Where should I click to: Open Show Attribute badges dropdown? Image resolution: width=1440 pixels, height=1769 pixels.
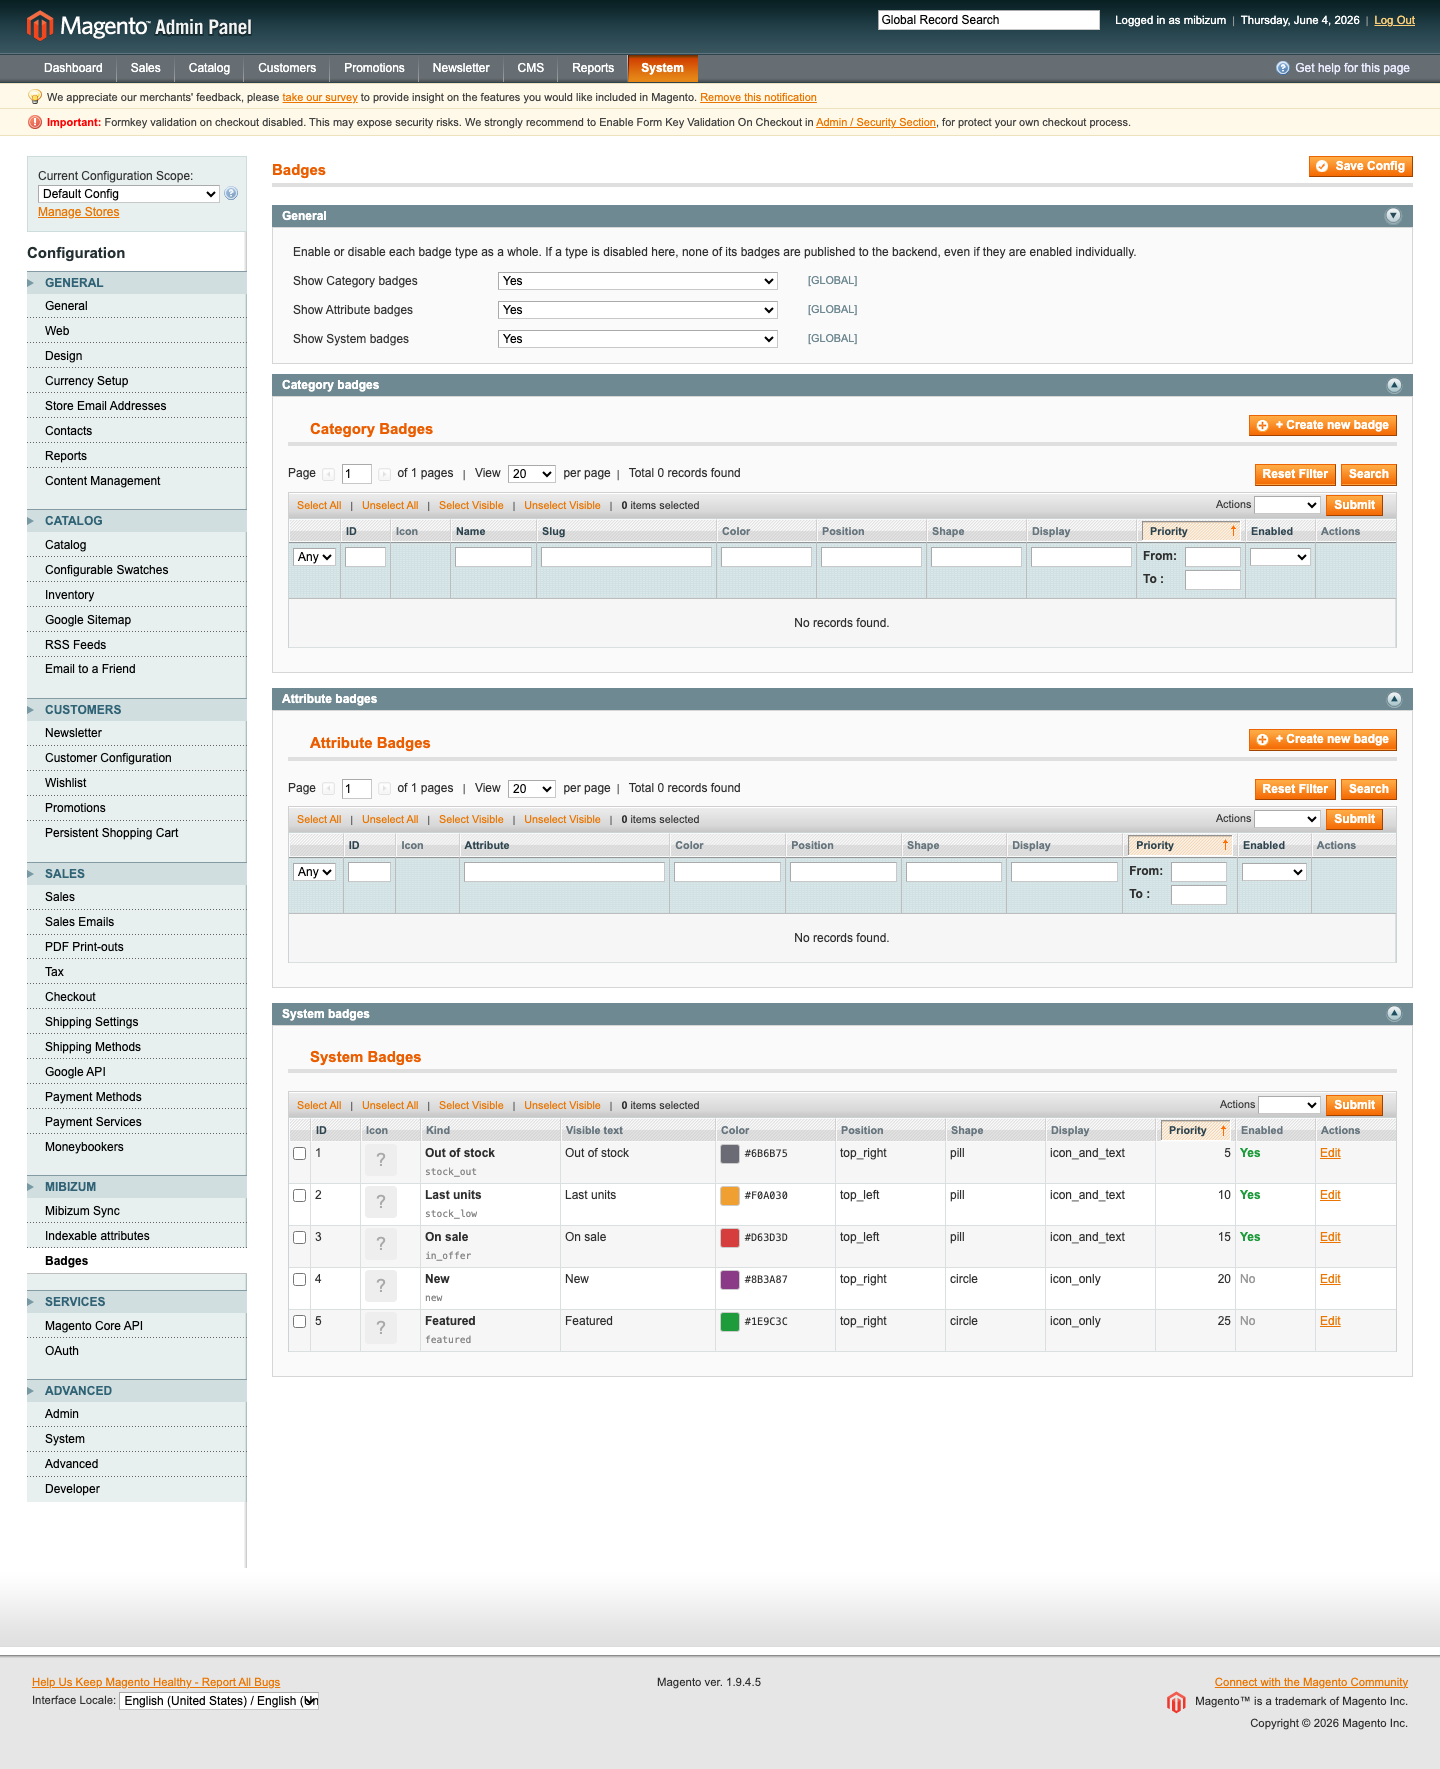[638, 310]
